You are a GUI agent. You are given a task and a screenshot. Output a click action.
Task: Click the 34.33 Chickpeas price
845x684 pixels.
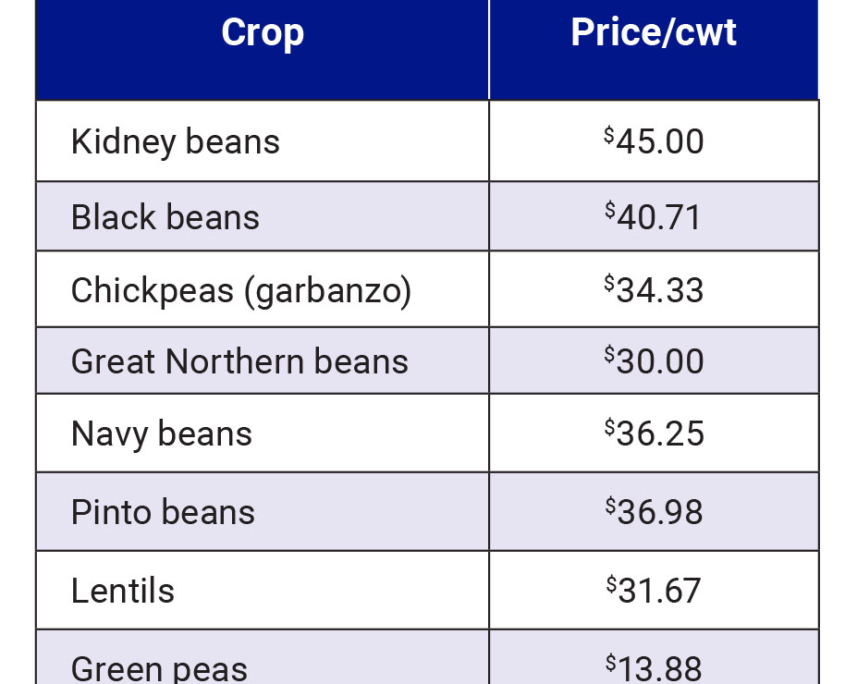pyautogui.click(x=660, y=290)
